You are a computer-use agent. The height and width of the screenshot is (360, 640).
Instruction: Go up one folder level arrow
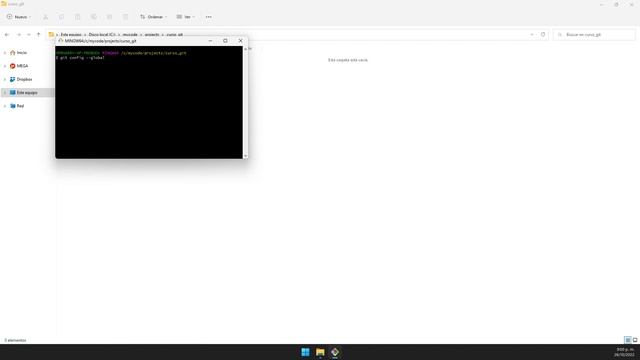click(x=39, y=35)
